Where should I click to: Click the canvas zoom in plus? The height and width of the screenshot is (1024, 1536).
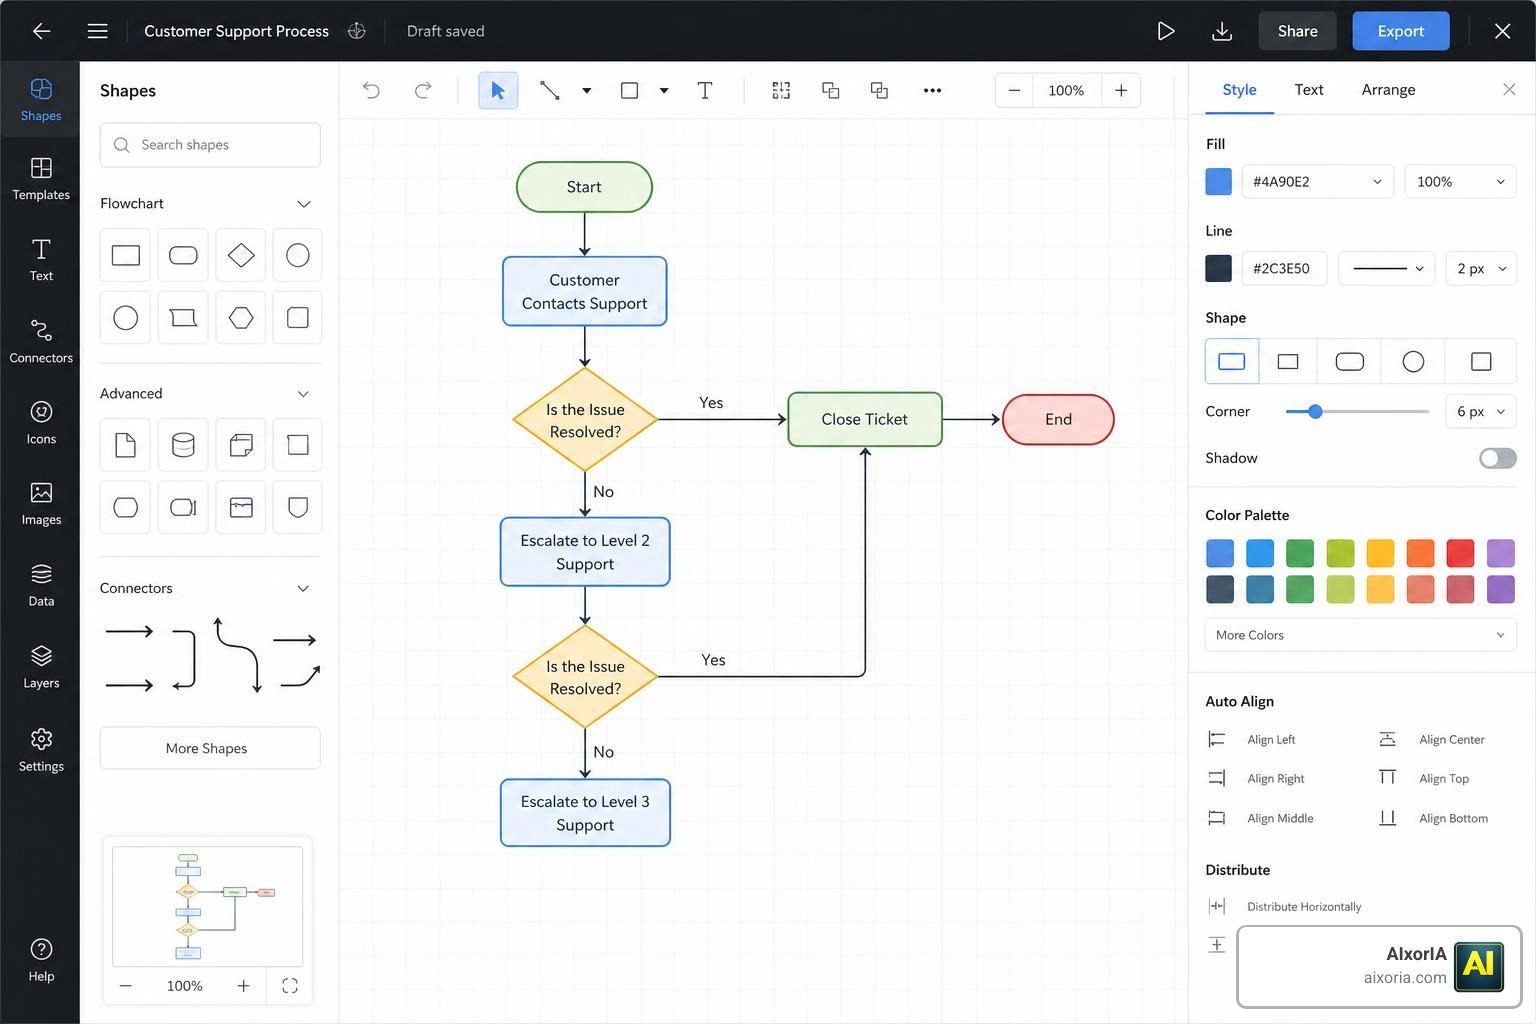[1121, 90]
